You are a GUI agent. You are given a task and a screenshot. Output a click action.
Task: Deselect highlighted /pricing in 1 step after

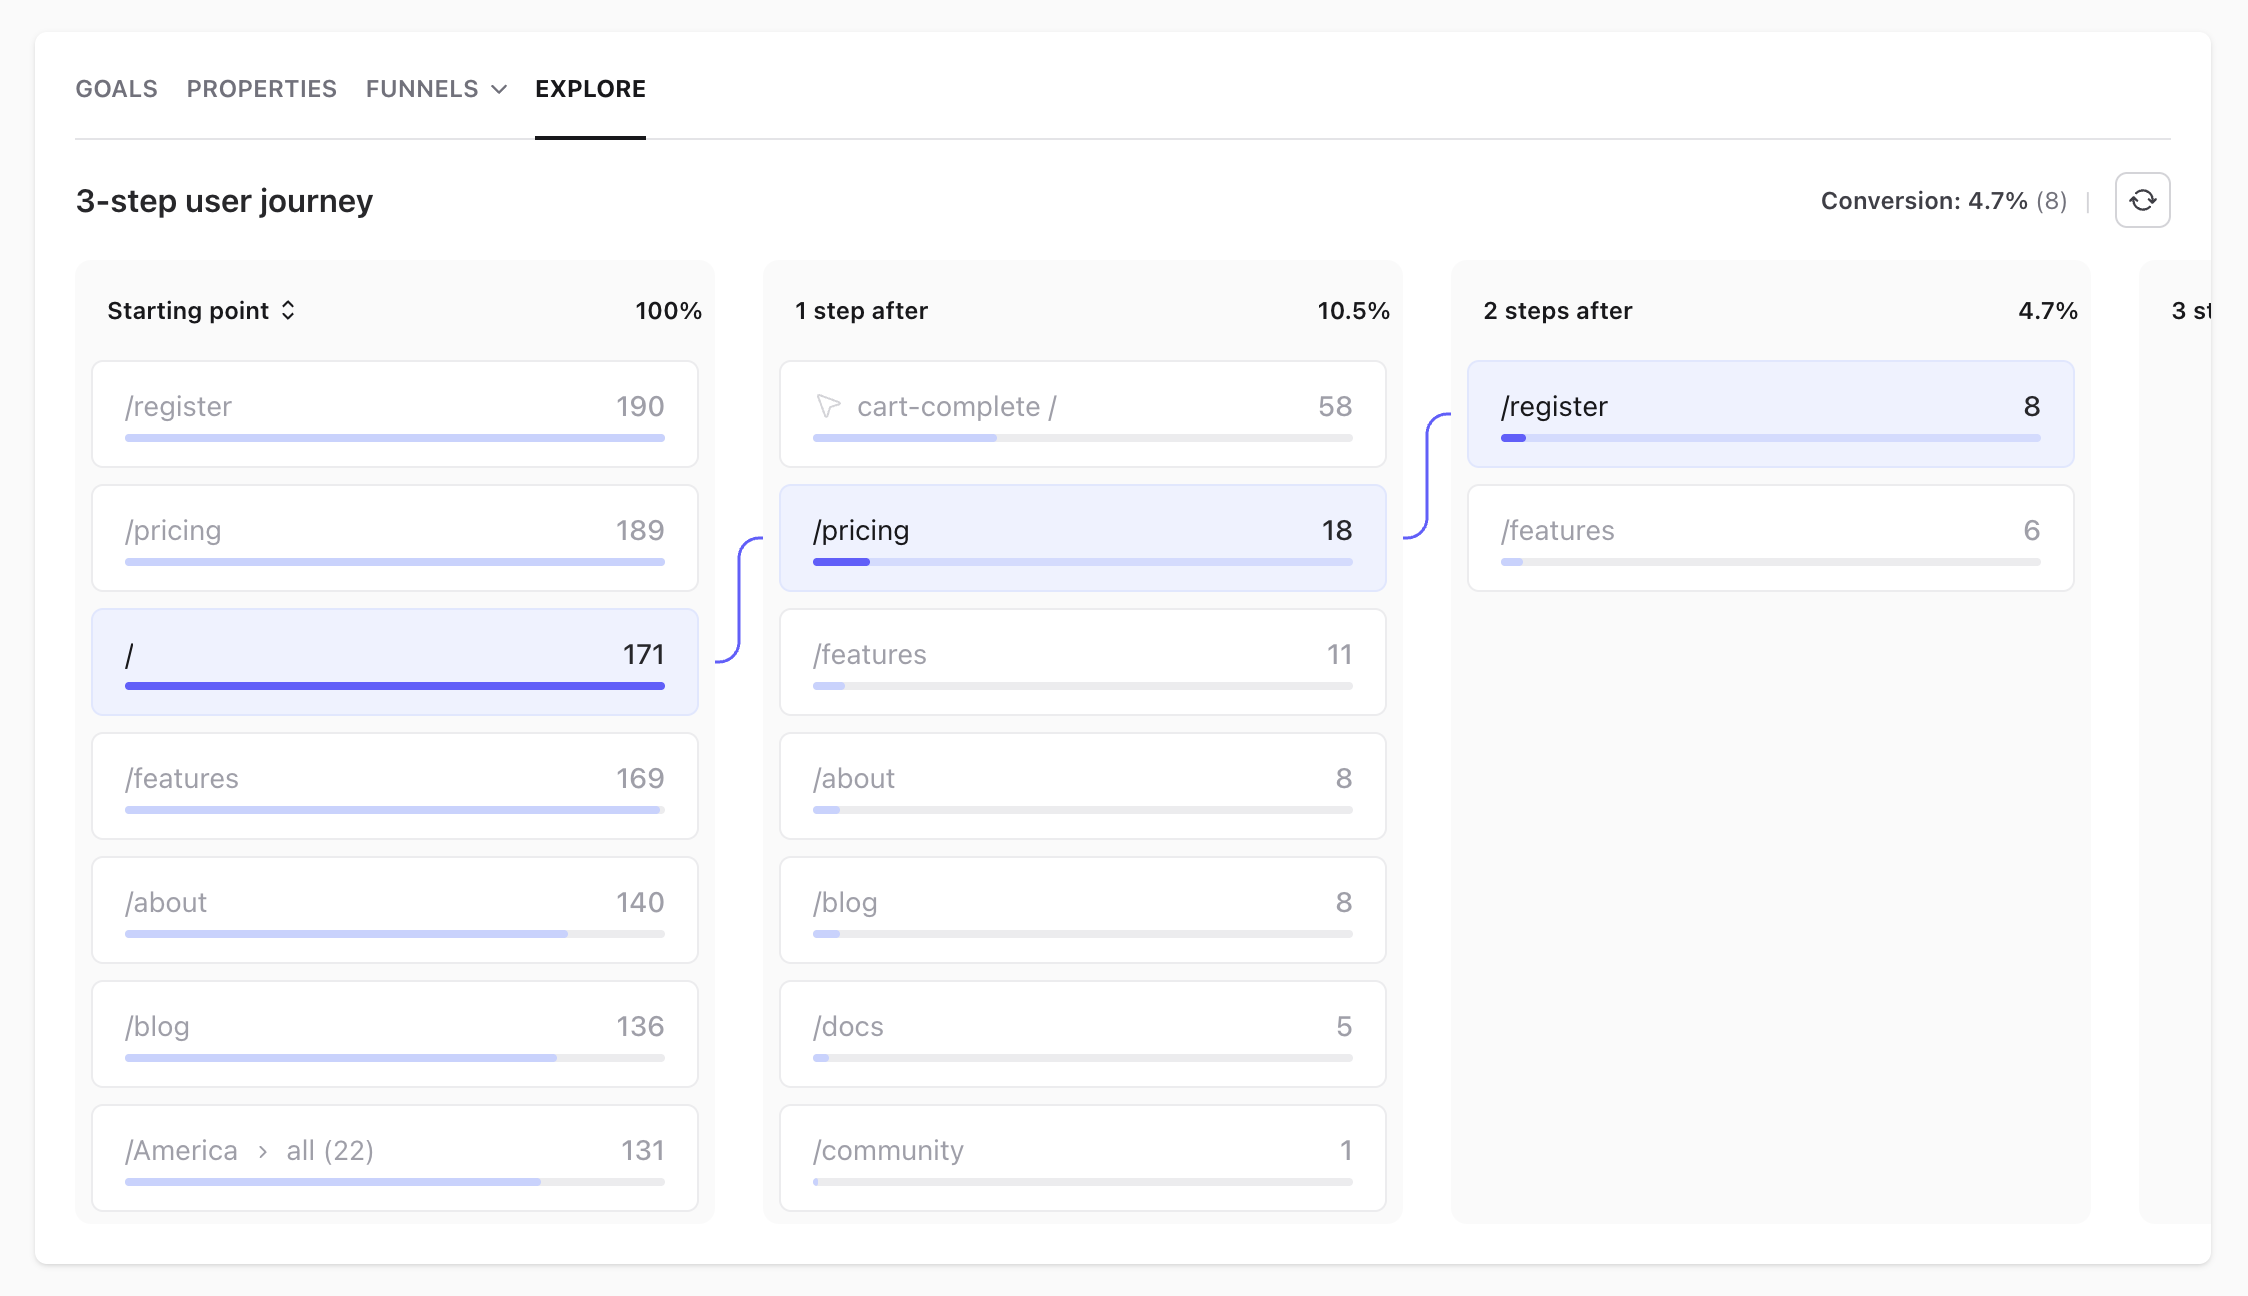pos(1082,537)
